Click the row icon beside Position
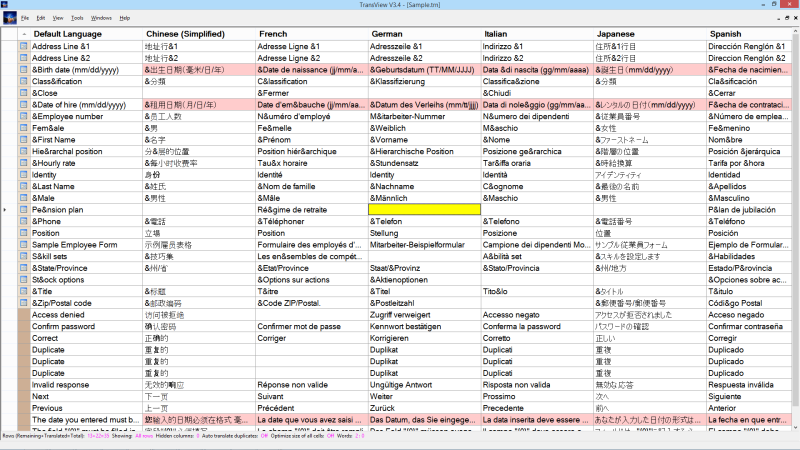800x450 pixels. 23,233
